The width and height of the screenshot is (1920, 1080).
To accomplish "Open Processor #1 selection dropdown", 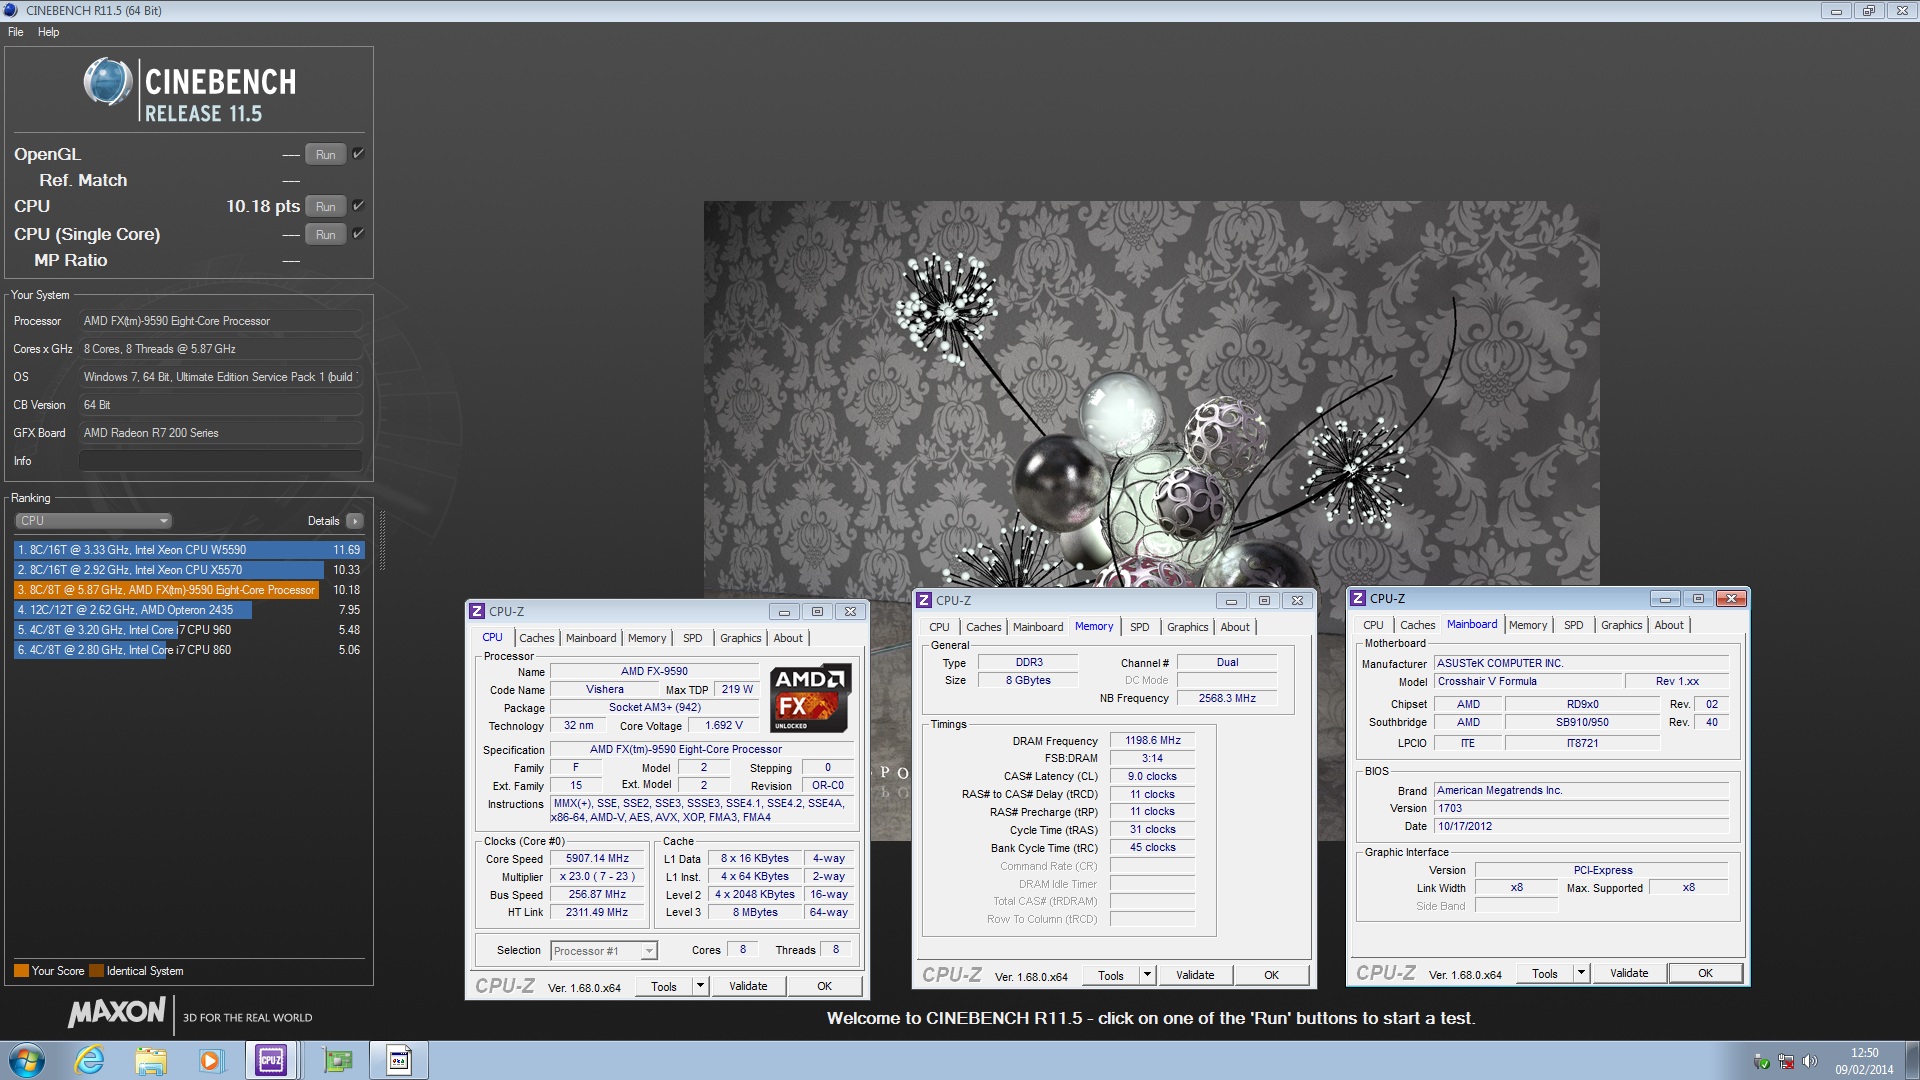I will (x=604, y=951).
